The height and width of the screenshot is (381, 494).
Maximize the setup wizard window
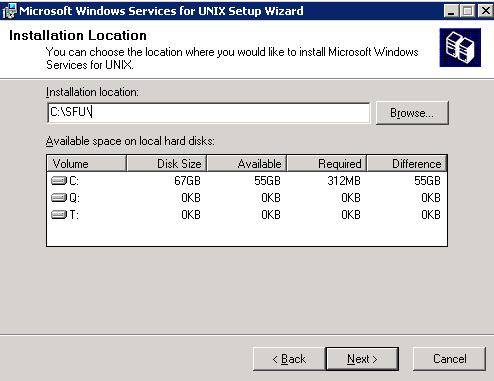tap(467, 11)
